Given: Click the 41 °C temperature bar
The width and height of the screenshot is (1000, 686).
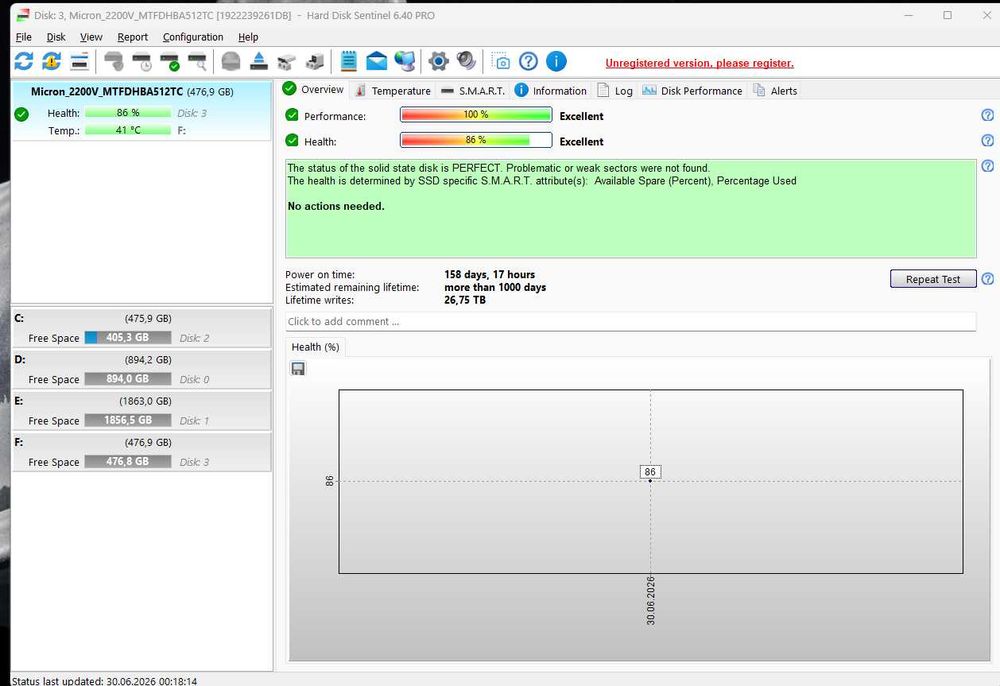Looking at the screenshot, I should 128,130.
